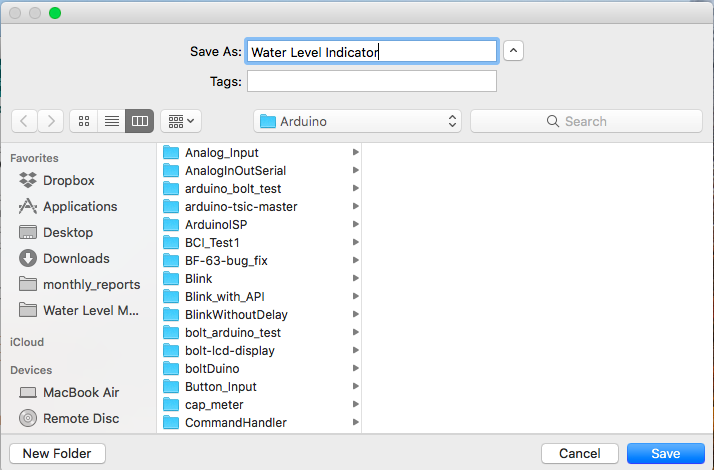The image size is (714, 470).
Task: Switch to icon view mode
Action: pyautogui.click(x=84, y=121)
